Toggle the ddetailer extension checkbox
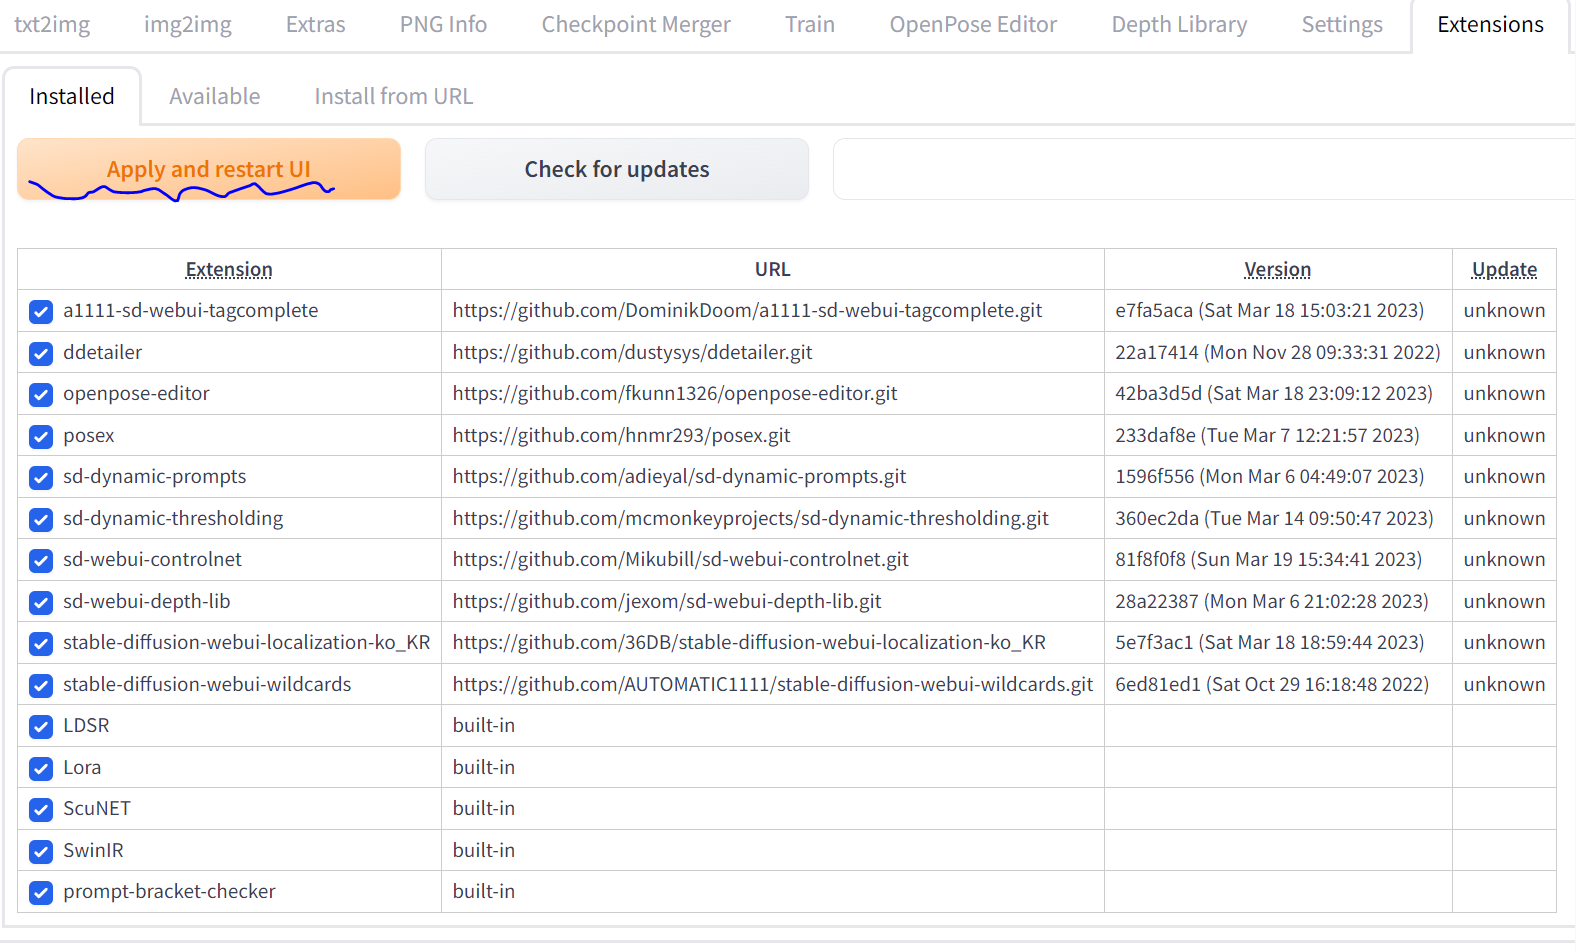The height and width of the screenshot is (952, 1576). [41, 353]
